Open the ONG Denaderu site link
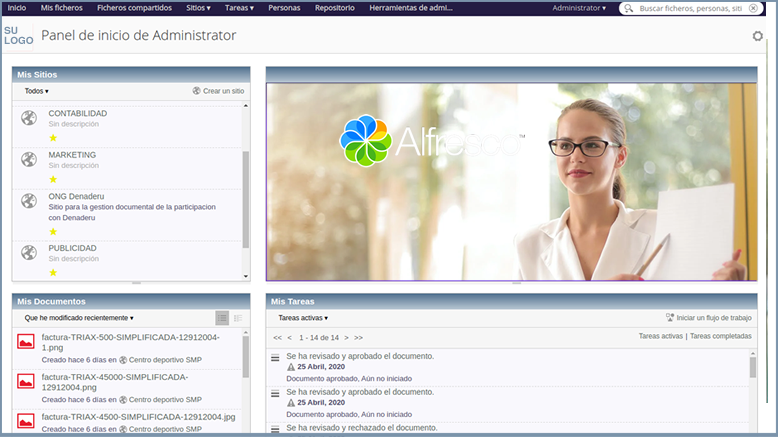 (76, 196)
